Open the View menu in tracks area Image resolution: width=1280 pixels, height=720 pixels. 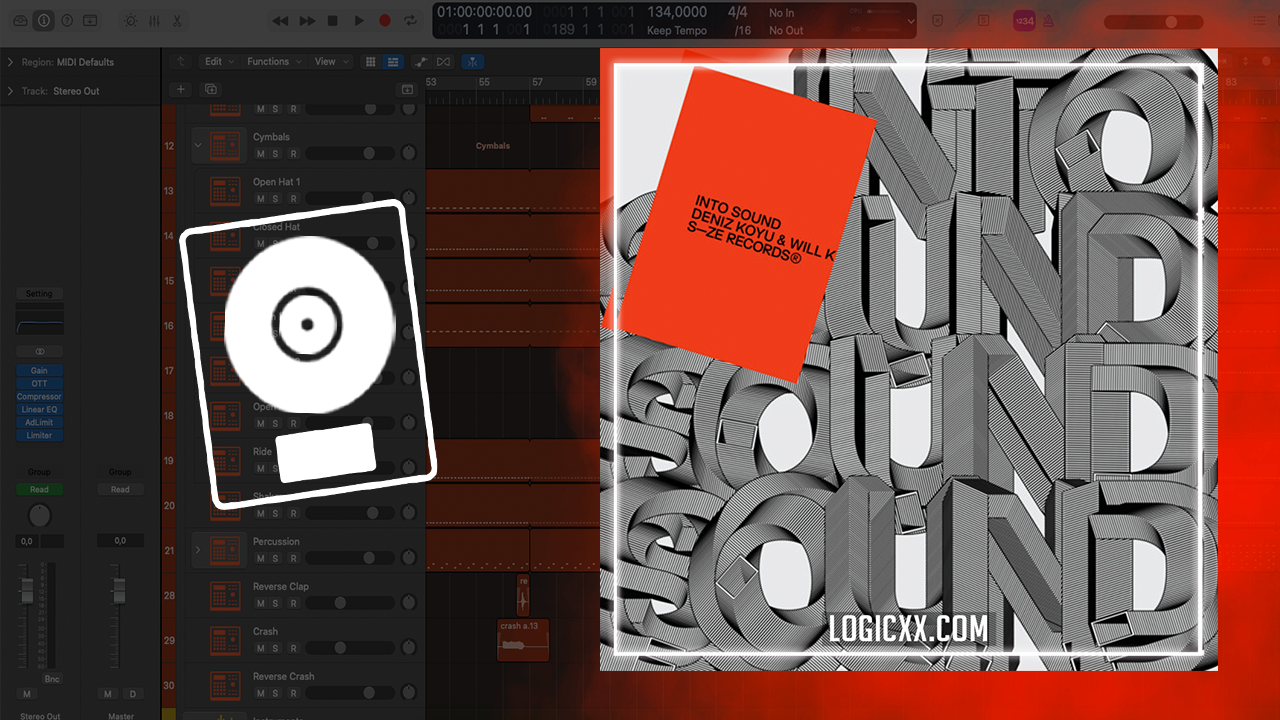[x=331, y=62]
